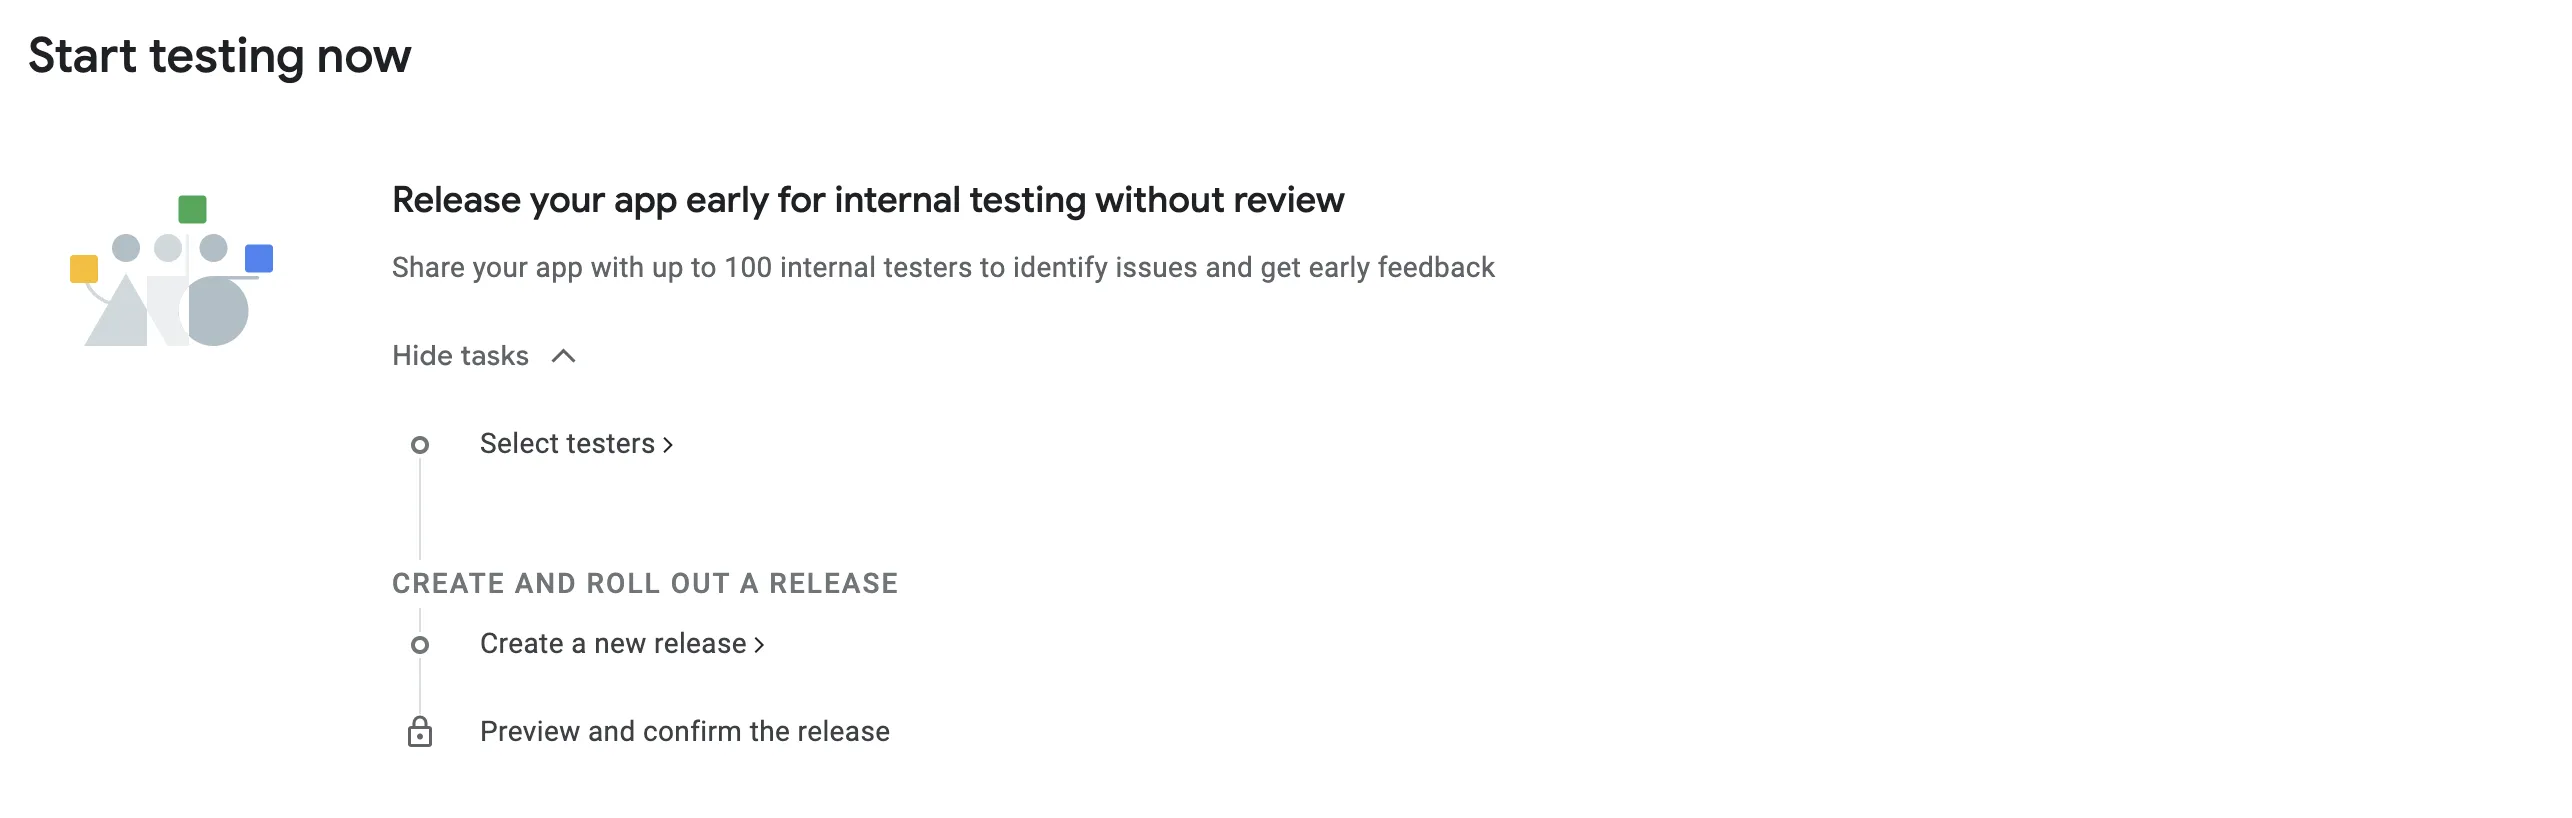Click the lock icon beside Preview and confirm

tap(420, 732)
